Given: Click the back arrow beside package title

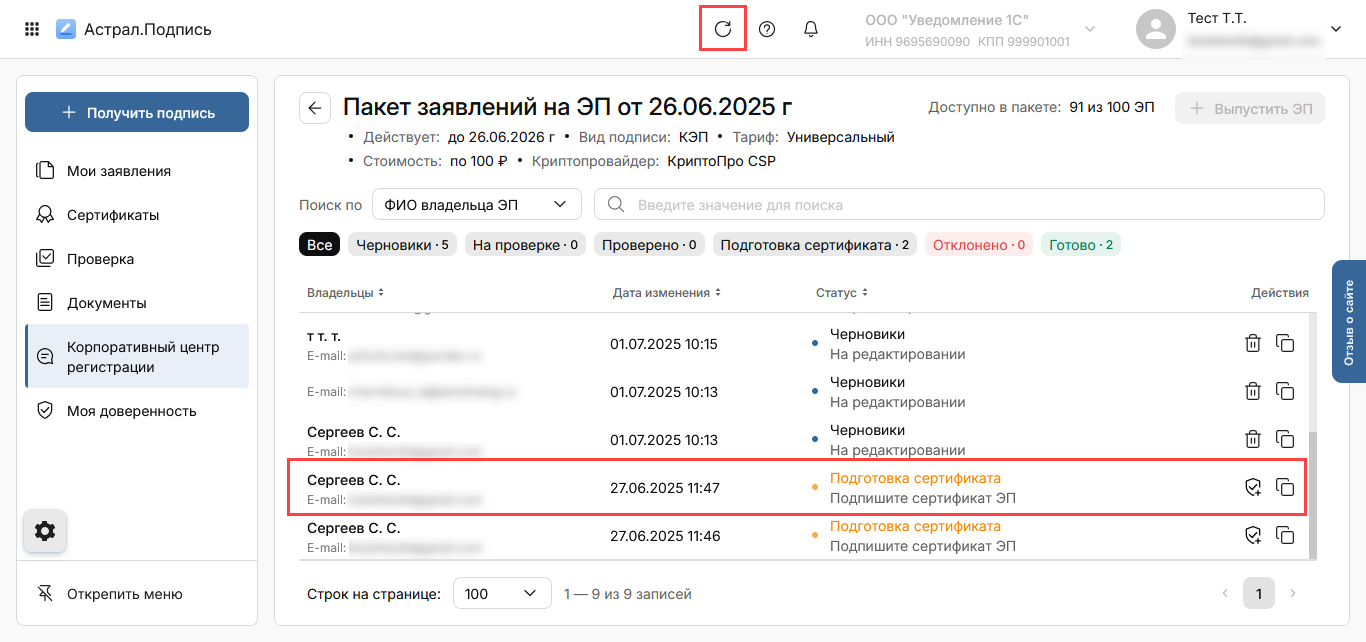Looking at the screenshot, I should tap(315, 108).
